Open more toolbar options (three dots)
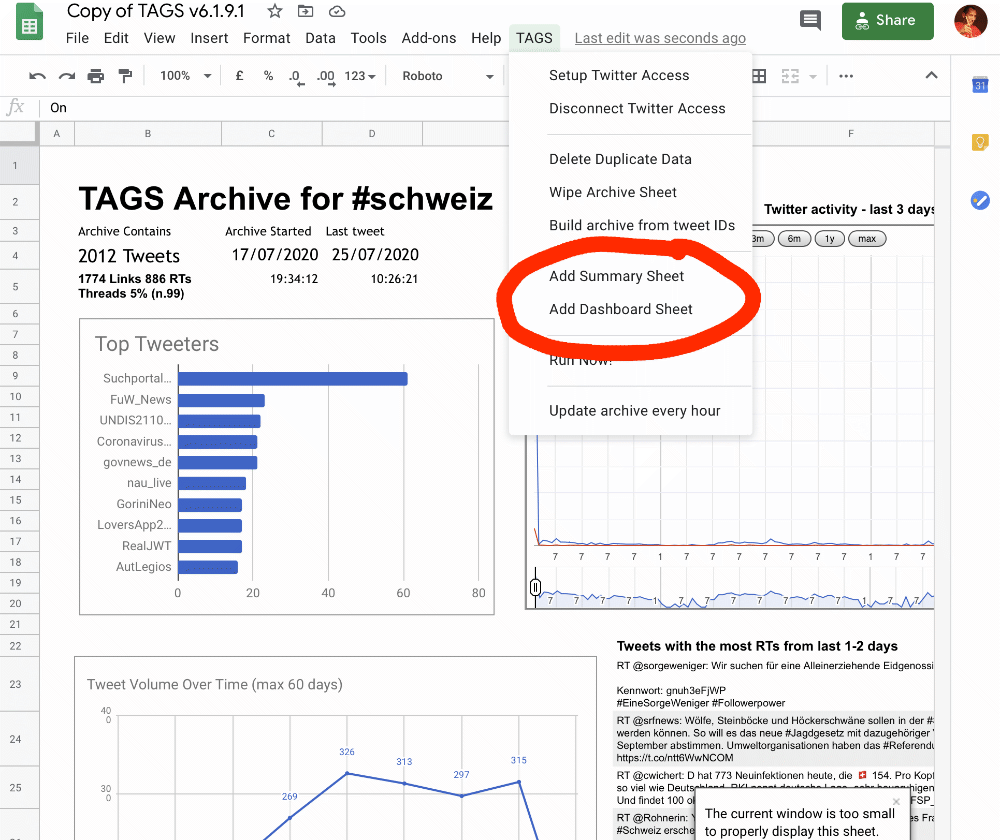 [x=846, y=76]
